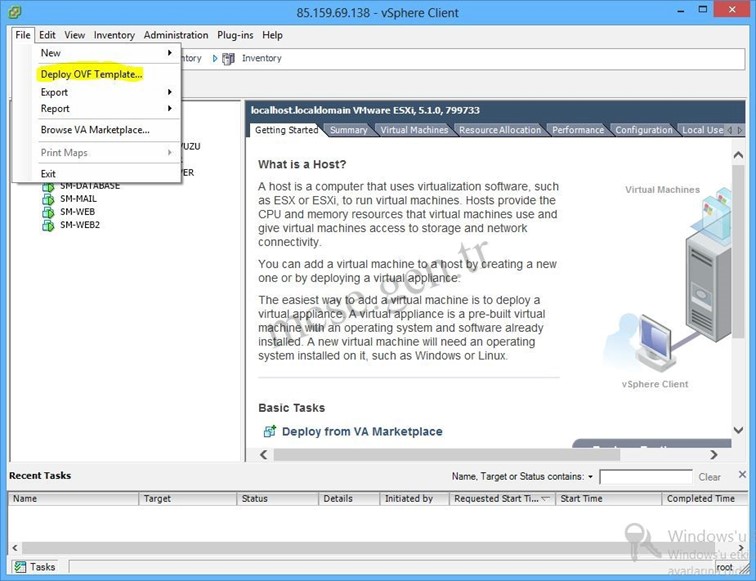This screenshot has width=756, height=581.
Task: Open the Configuration tab
Action: [x=644, y=130]
